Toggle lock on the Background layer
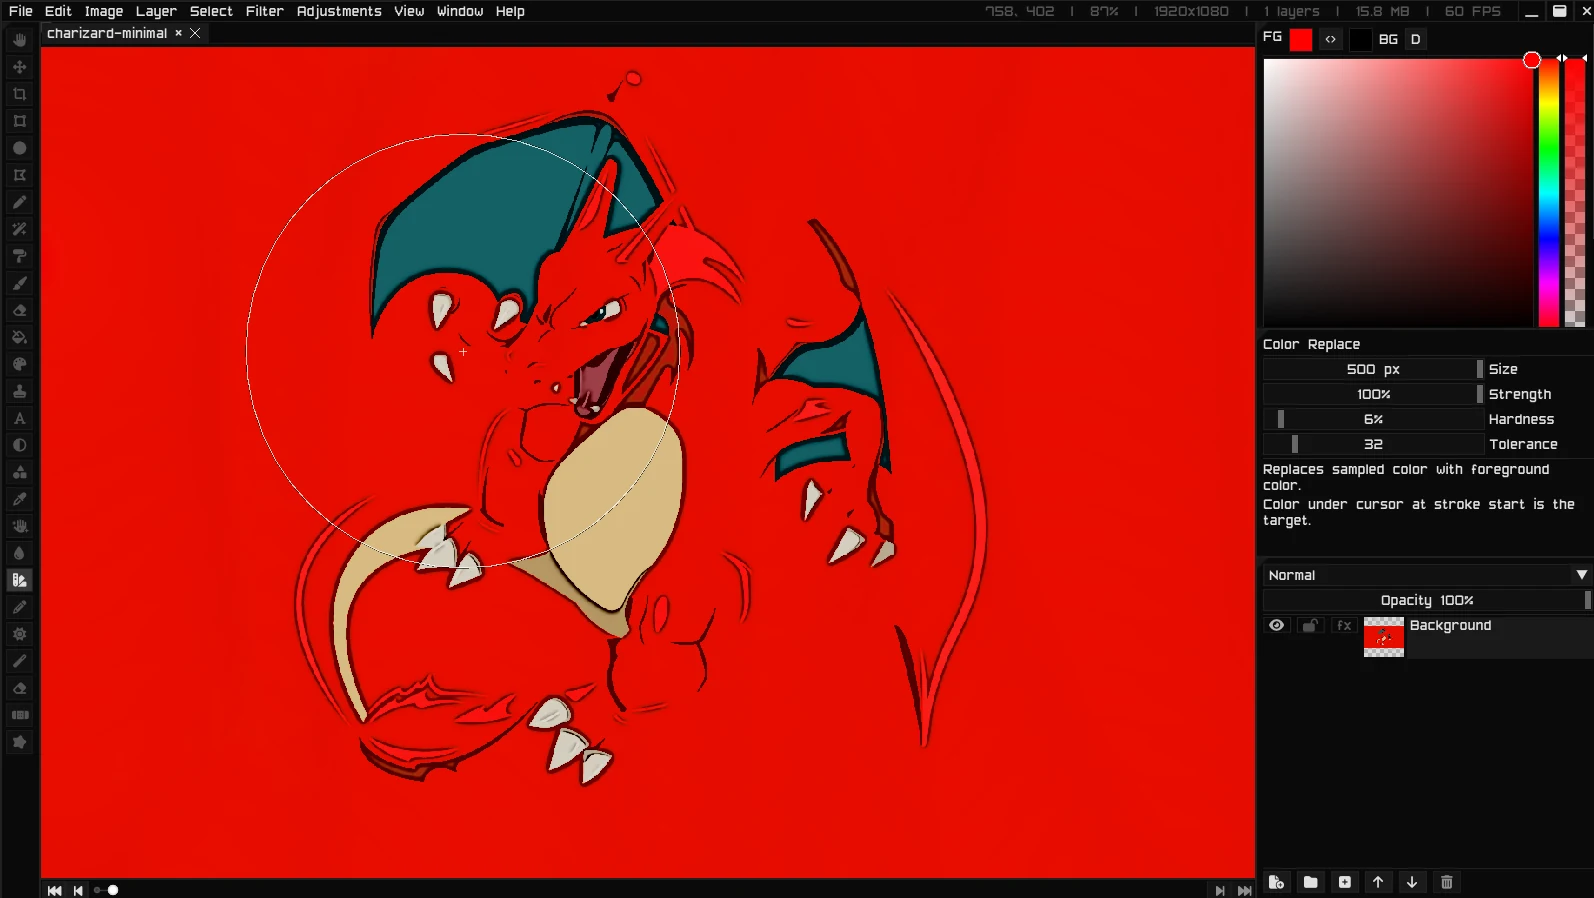Viewport: 1594px width, 898px height. pos(1310,625)
